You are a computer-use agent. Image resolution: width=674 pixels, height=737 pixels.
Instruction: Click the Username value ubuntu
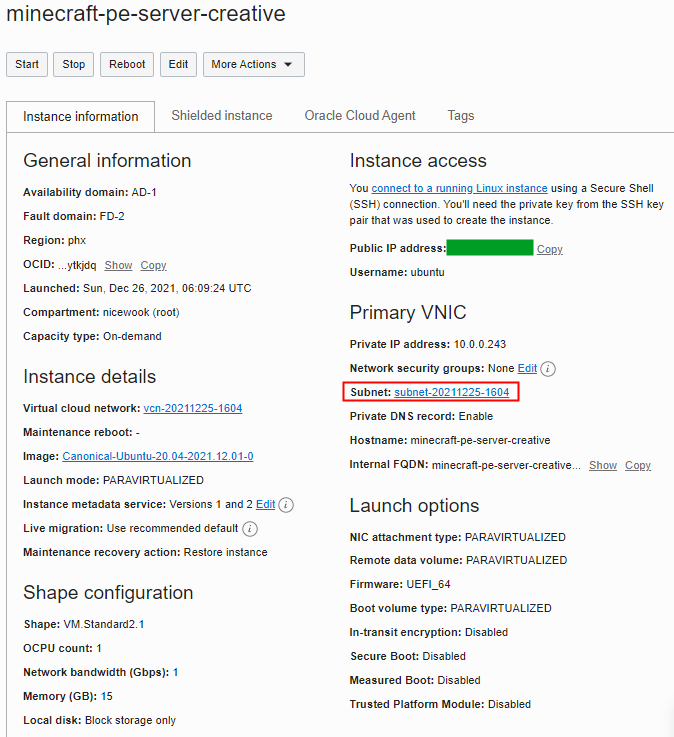(427, 273)
